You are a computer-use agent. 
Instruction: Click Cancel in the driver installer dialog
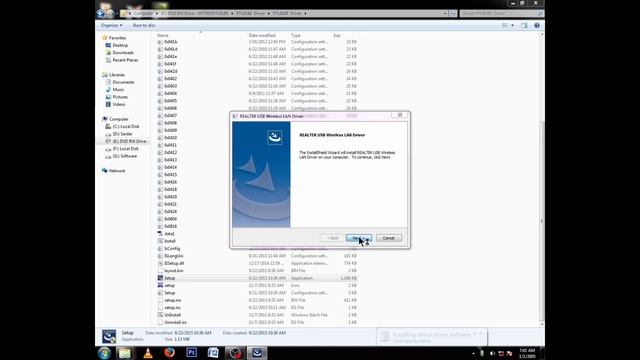click(x=389, y=238)
